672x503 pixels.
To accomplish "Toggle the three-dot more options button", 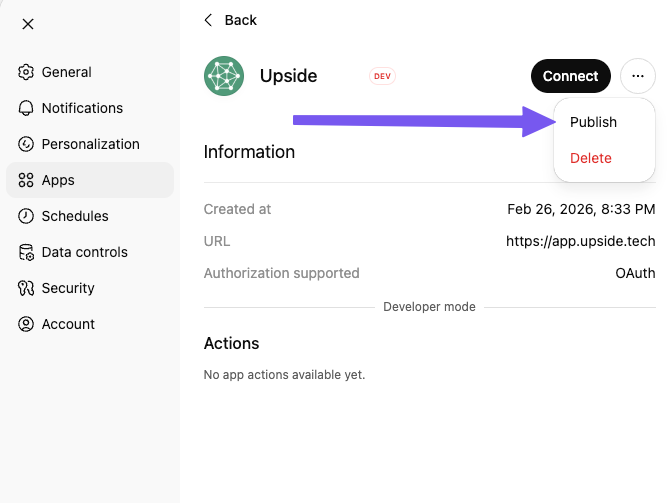I will (638, 76).
